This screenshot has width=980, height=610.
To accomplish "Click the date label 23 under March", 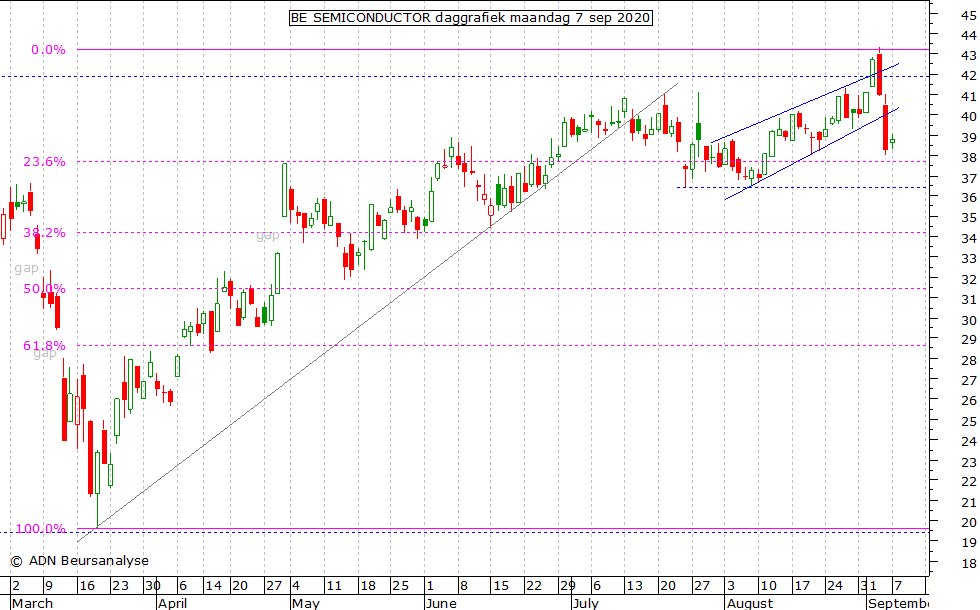I will click(x=120, y=586).
